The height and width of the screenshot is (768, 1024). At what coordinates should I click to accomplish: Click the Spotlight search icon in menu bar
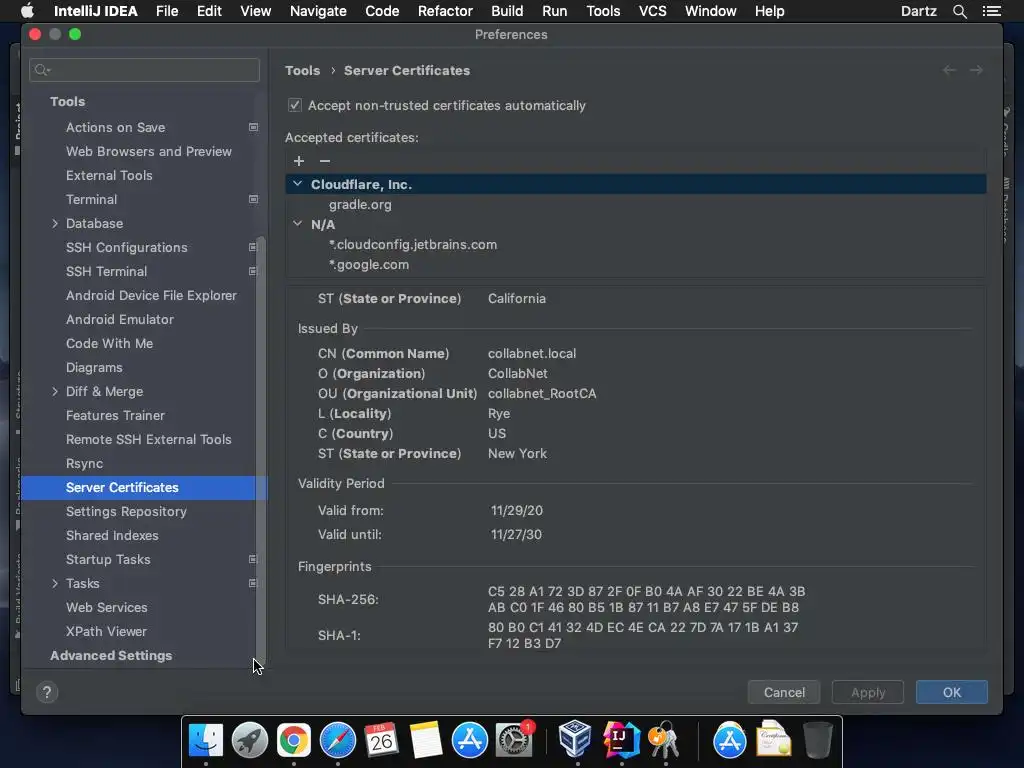959,11
